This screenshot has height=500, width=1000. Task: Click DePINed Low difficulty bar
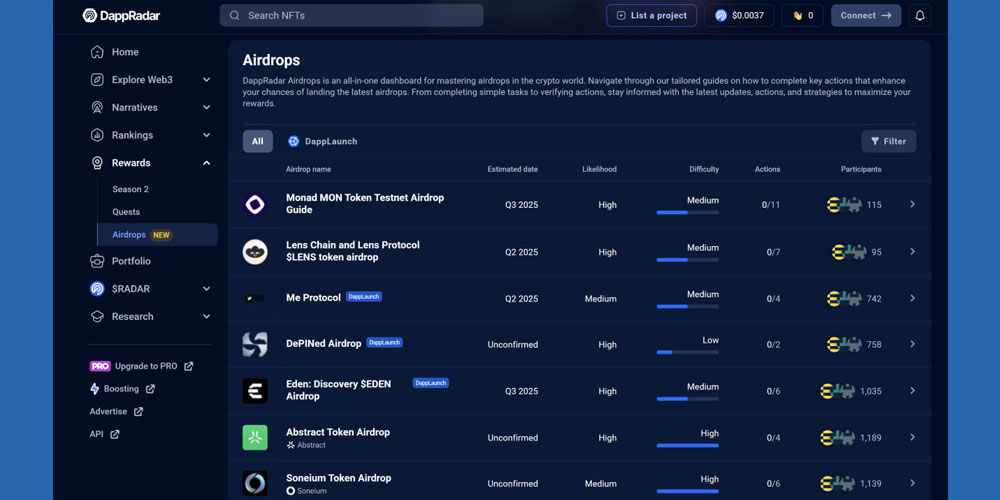click(688, 352)
